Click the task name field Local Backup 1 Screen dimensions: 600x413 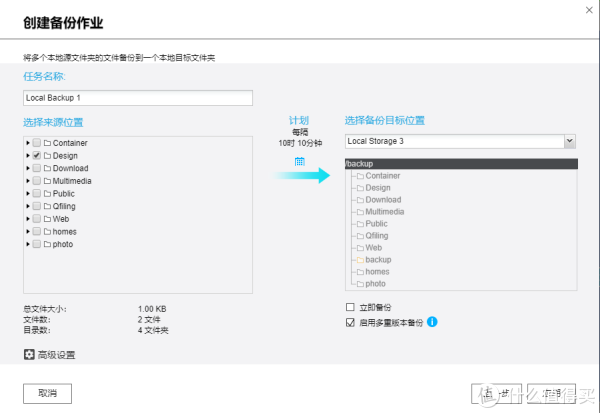(137, 98)
